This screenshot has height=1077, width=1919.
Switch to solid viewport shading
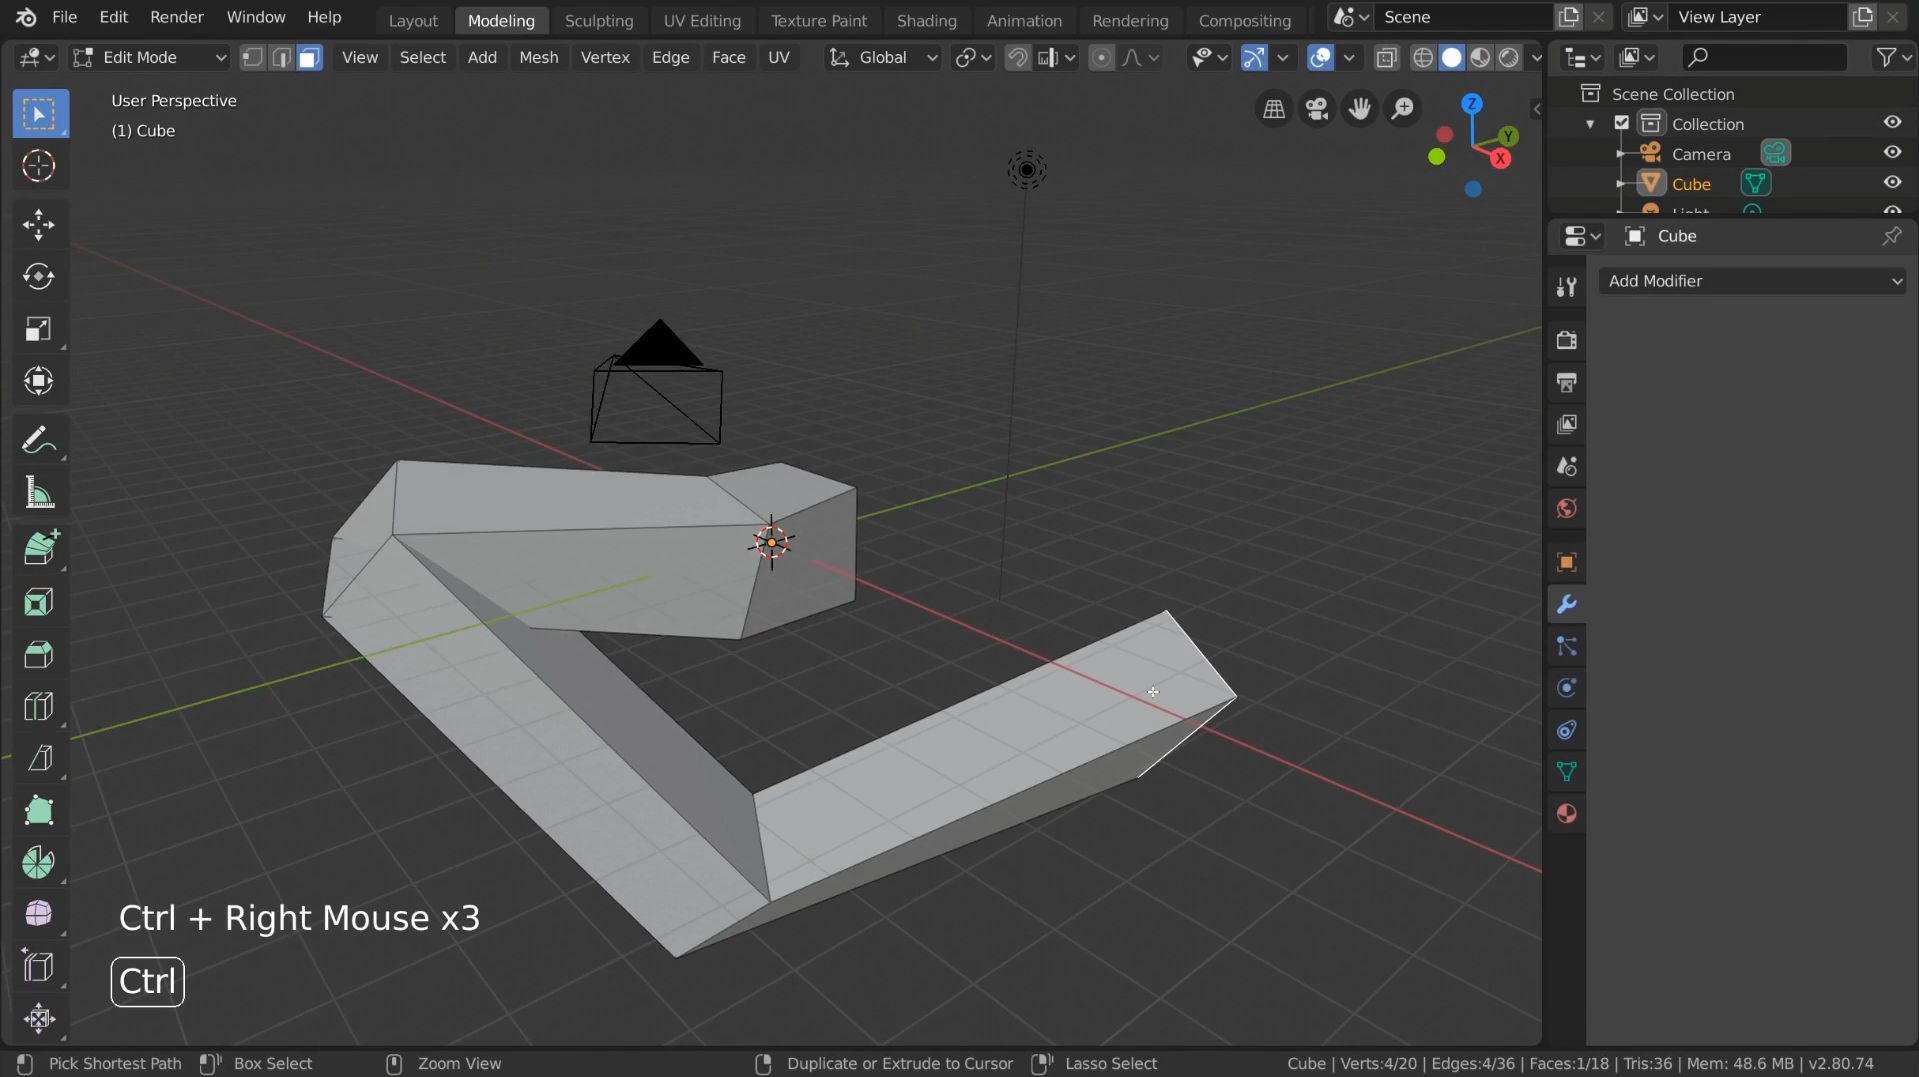1451,58
